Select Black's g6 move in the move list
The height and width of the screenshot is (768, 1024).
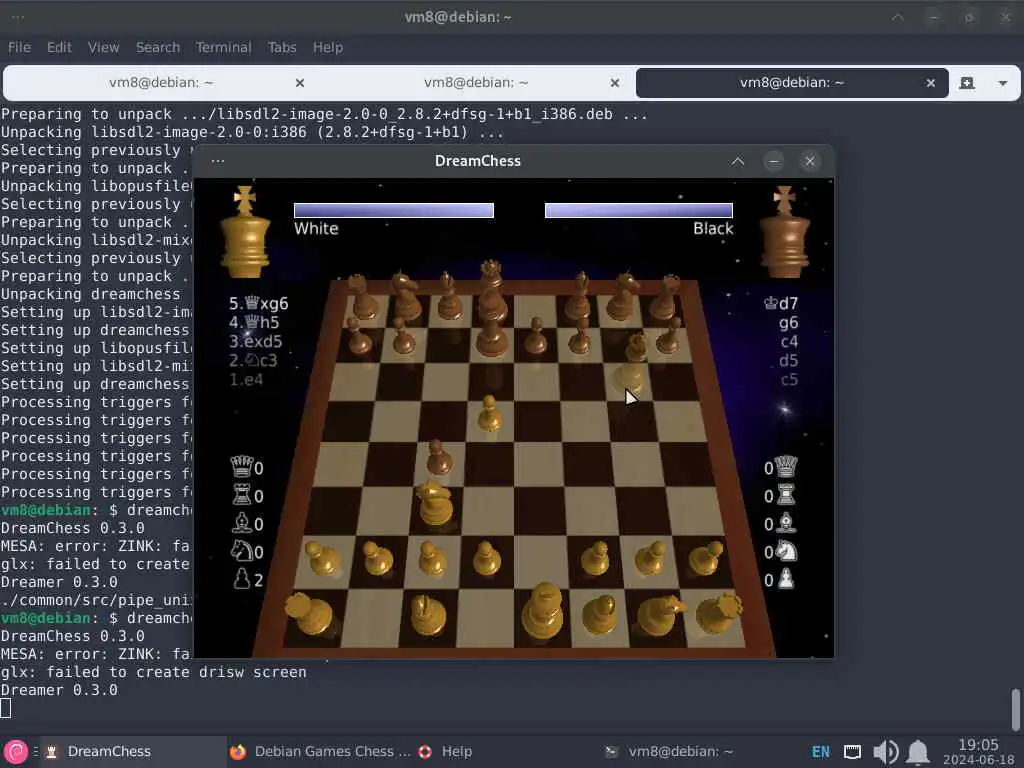point(788,323)
